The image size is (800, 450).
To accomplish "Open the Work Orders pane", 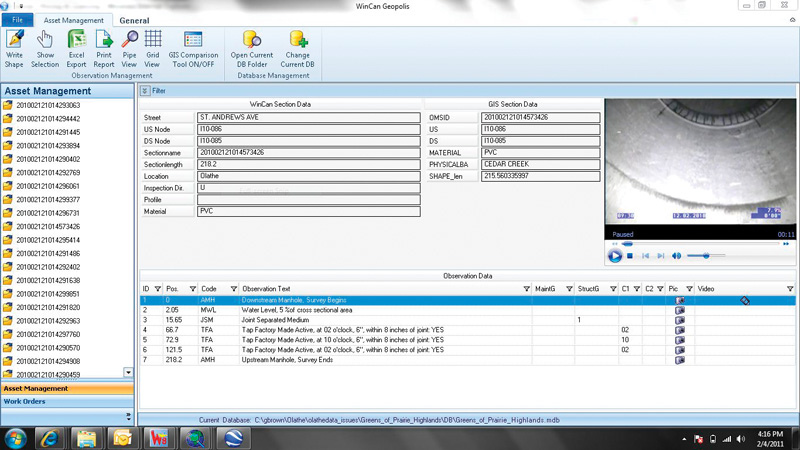I will (x=25, y=402).
